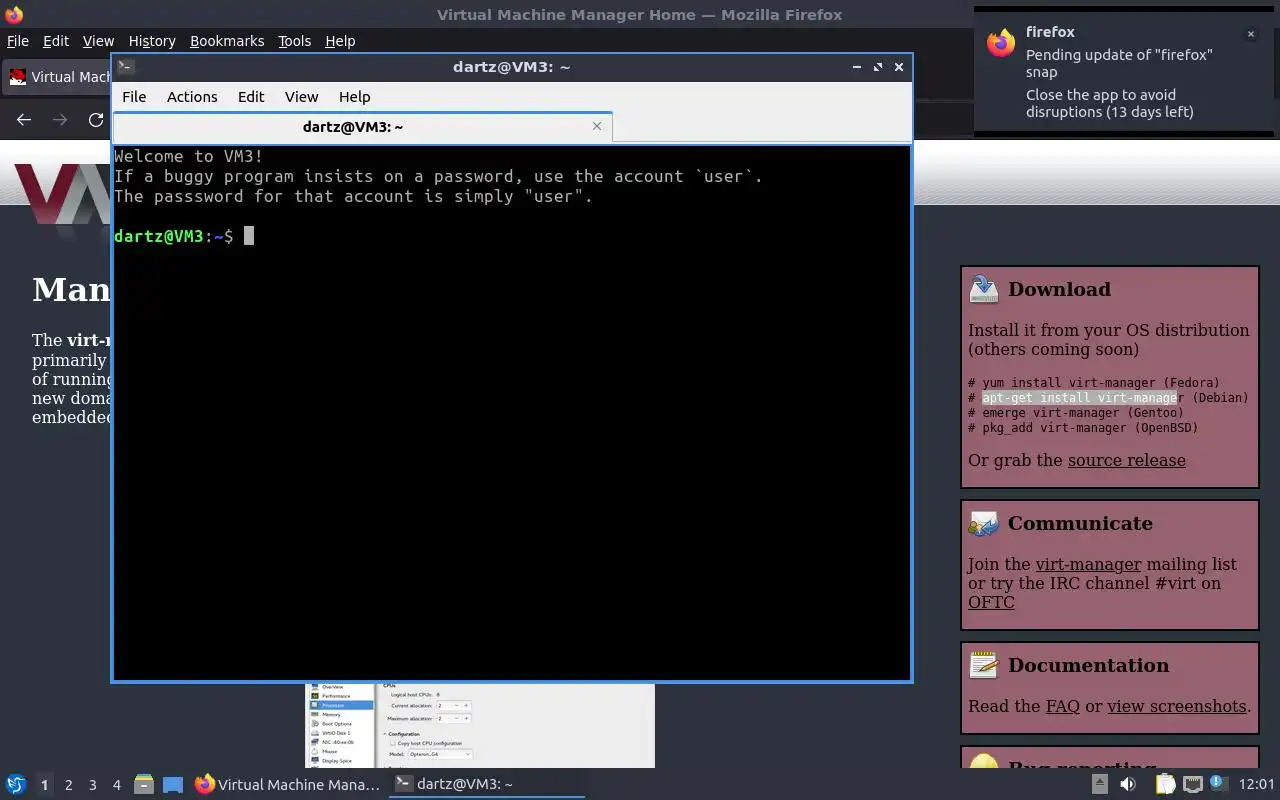Click the Documentation section icon
This screenshot has width=1280, height=800.
tap(984, 665)
